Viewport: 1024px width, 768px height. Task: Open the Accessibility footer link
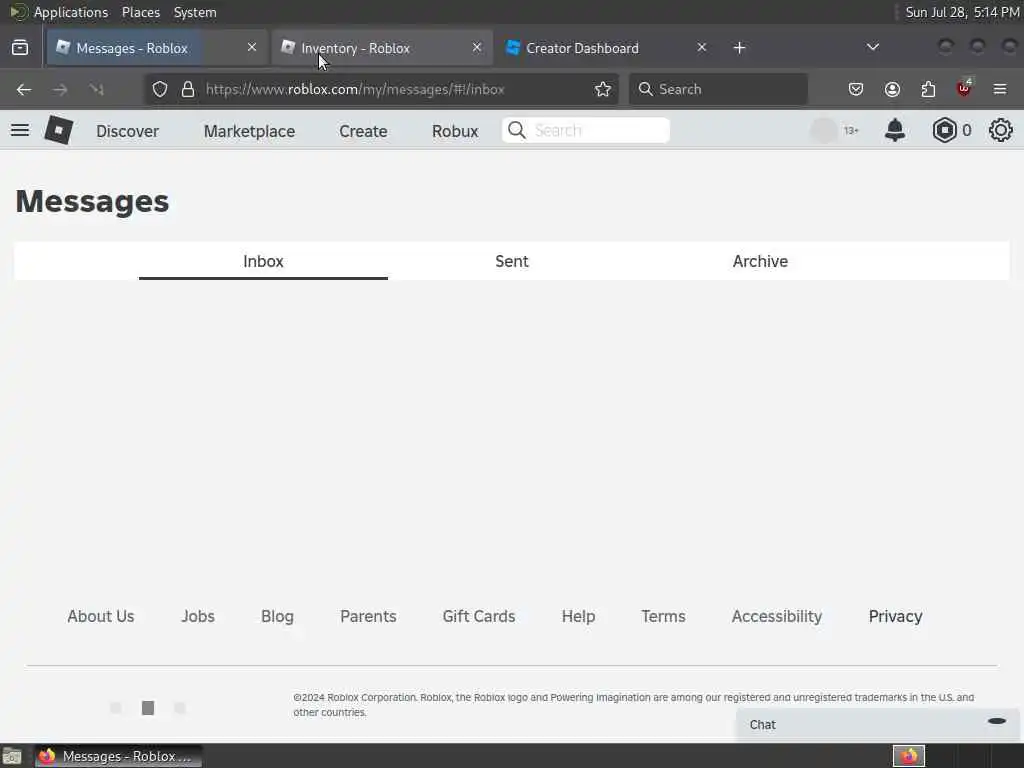pyautogui.click(x=777, y=616)
